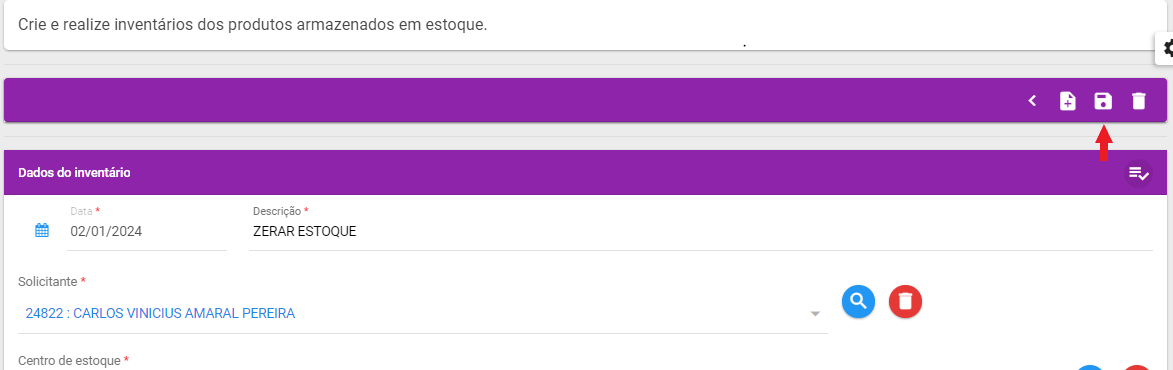Open the calendar icon beside Data field
The height and width of the screenshot is (370, 1173).
pyautogui.click(x=42, y=230)
